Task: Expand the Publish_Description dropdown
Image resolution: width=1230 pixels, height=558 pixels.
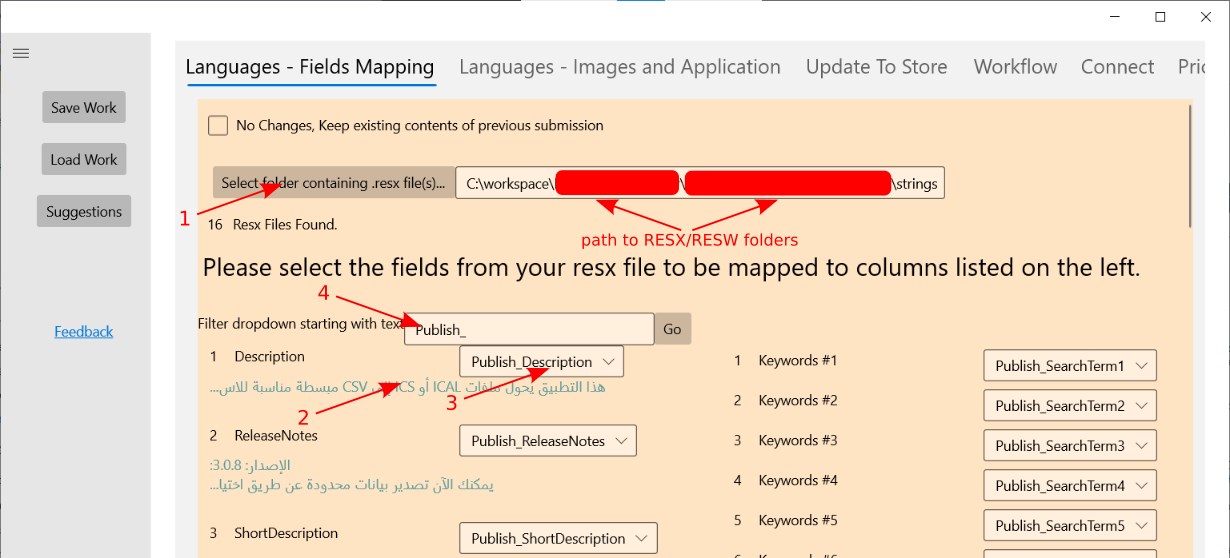Action: pyautogui.click(x=541, y=362)
